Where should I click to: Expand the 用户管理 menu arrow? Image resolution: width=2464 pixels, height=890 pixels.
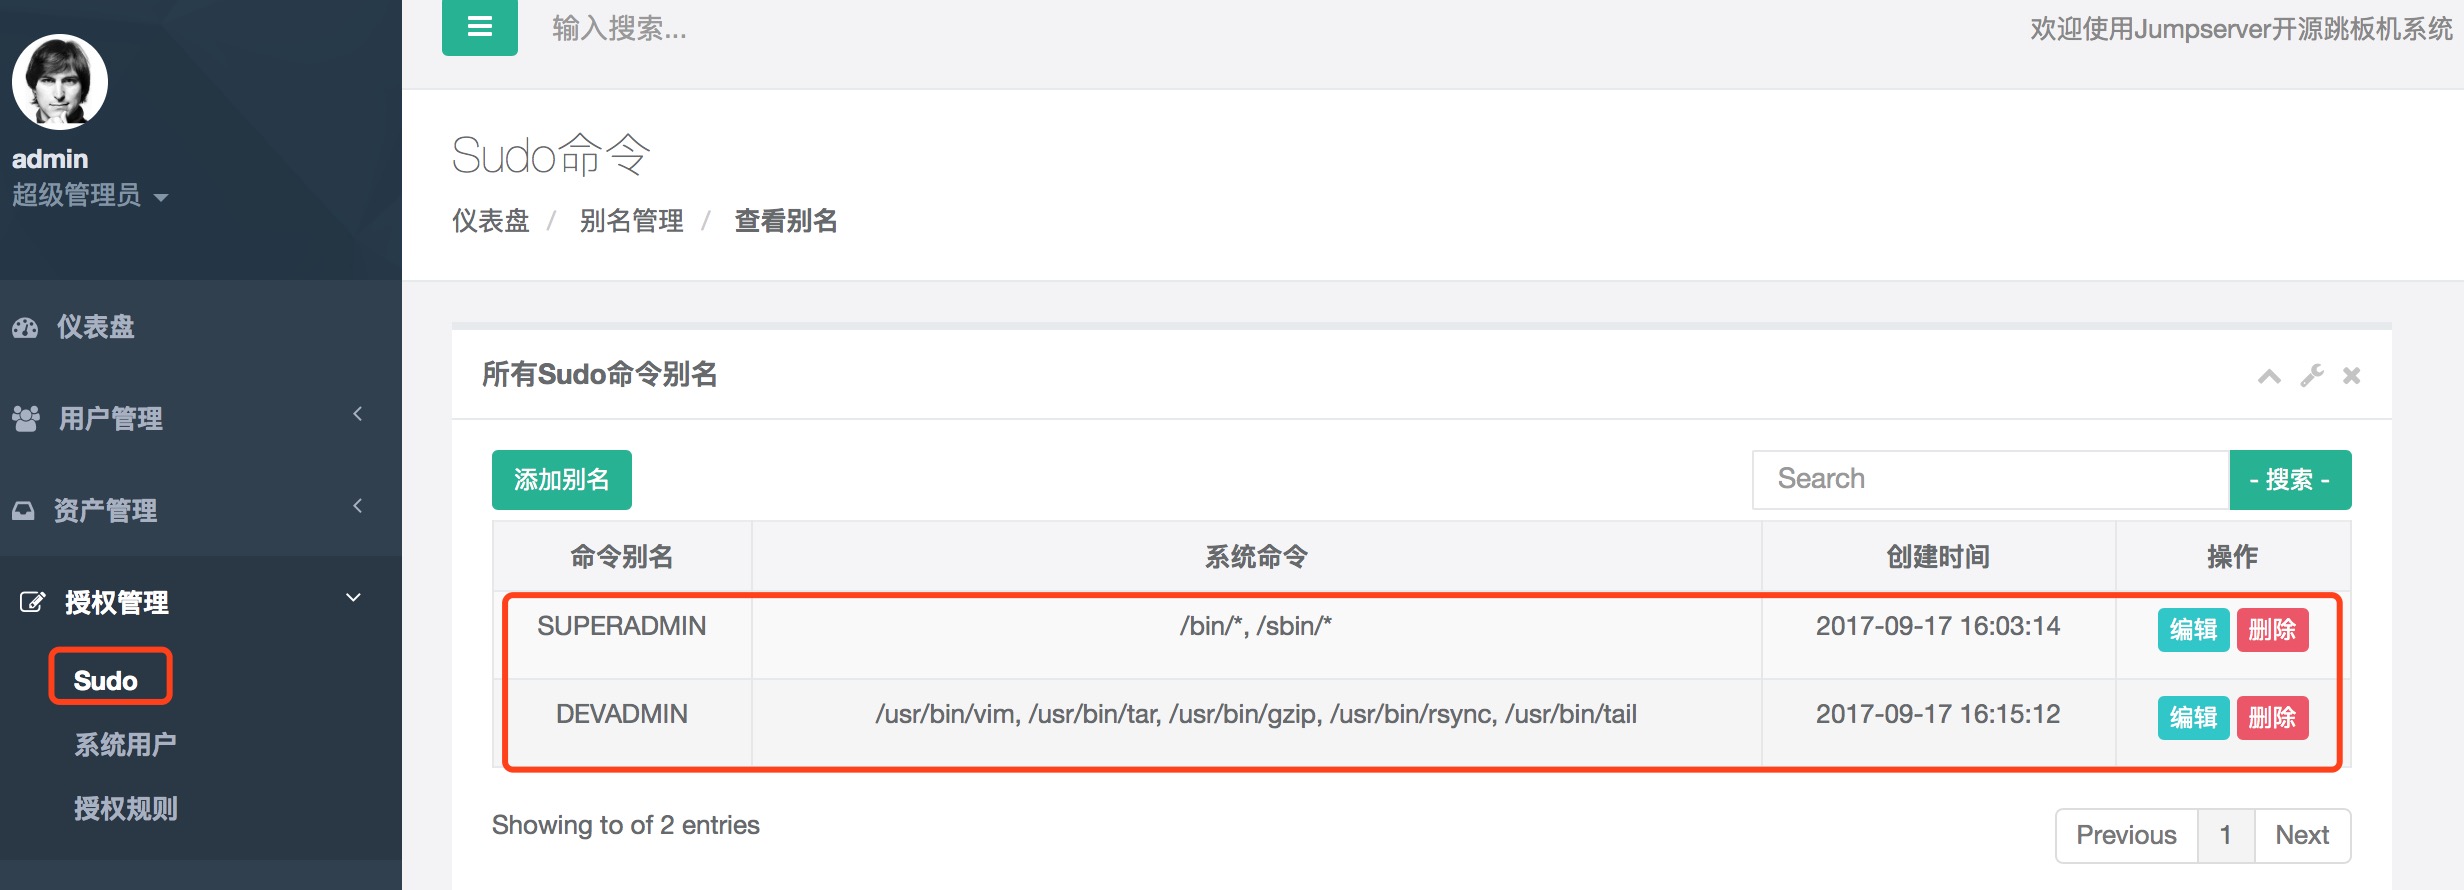[357, 414]
